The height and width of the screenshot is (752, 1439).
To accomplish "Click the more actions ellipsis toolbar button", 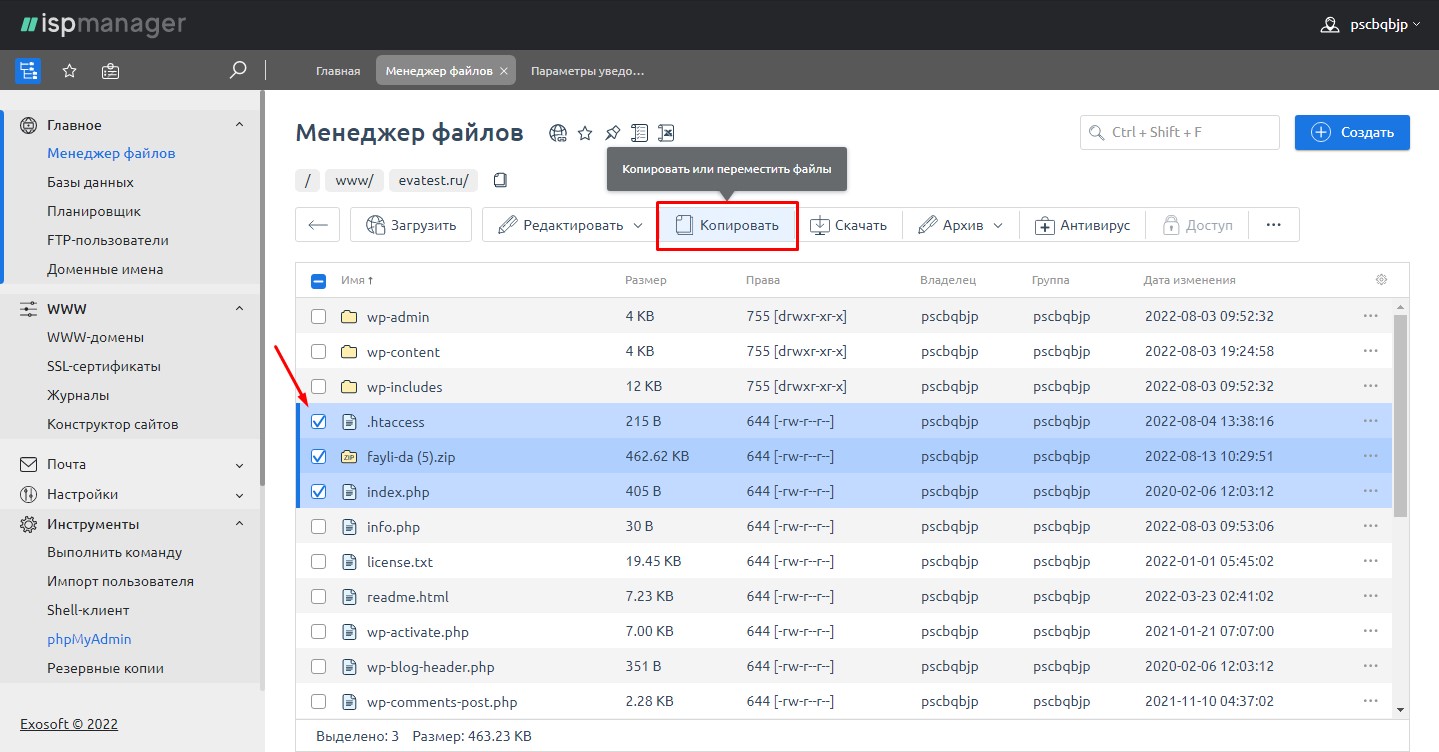I will [1274, 225].
